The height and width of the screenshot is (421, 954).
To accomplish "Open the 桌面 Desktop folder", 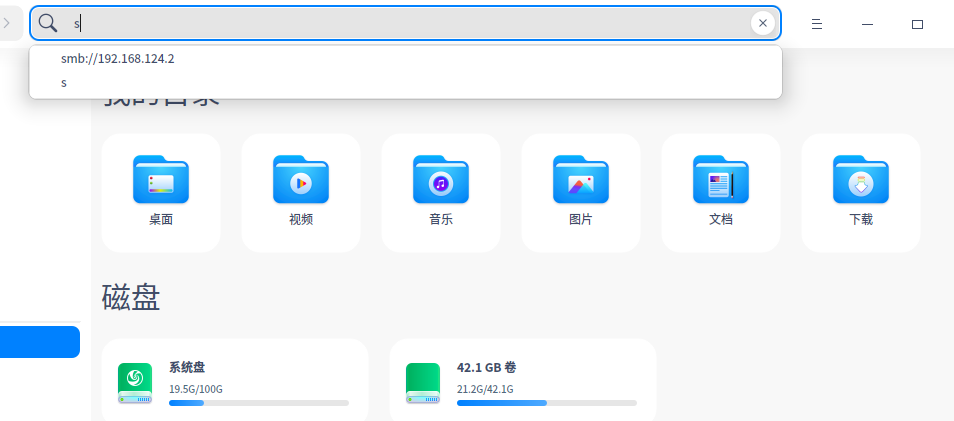I will click(161, 193).
